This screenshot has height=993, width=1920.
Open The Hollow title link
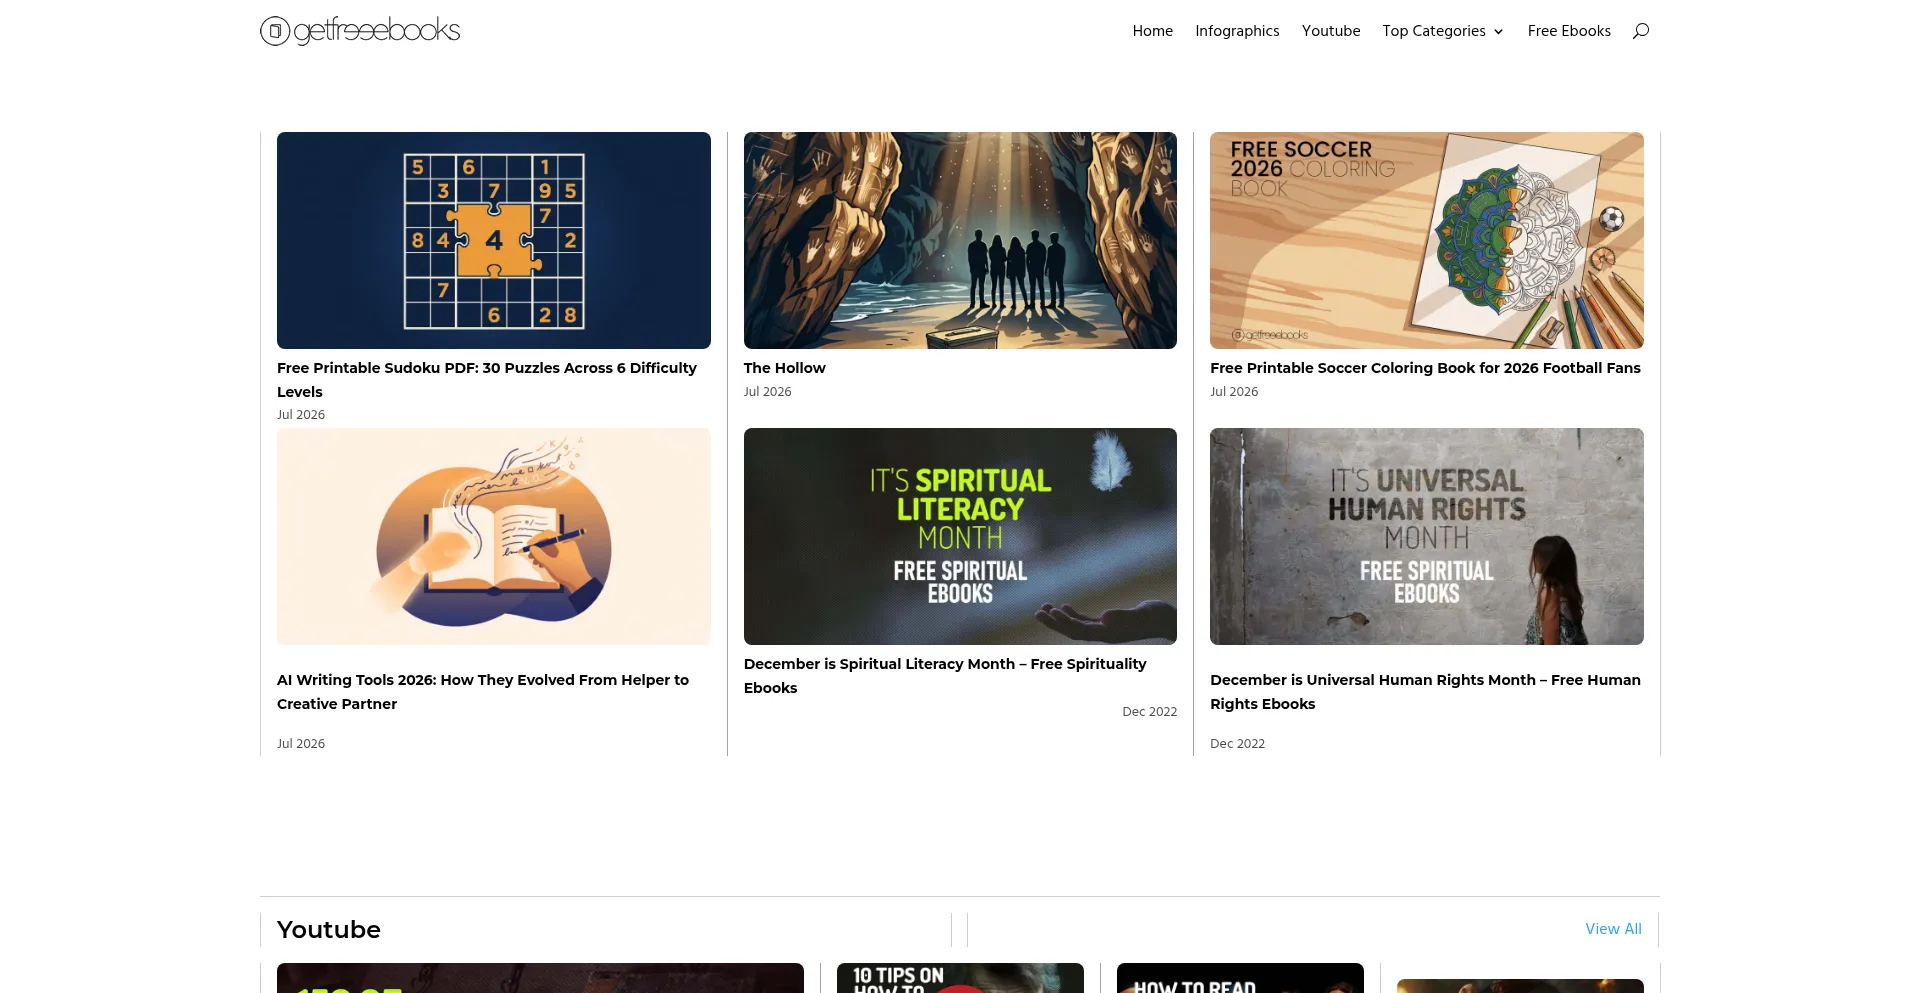pyautogui.click(x=785, y=368)
